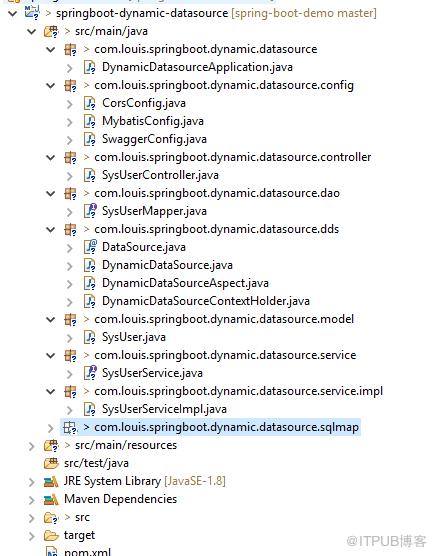Select the DataSource.java annotation file

(x=144, y=247)
